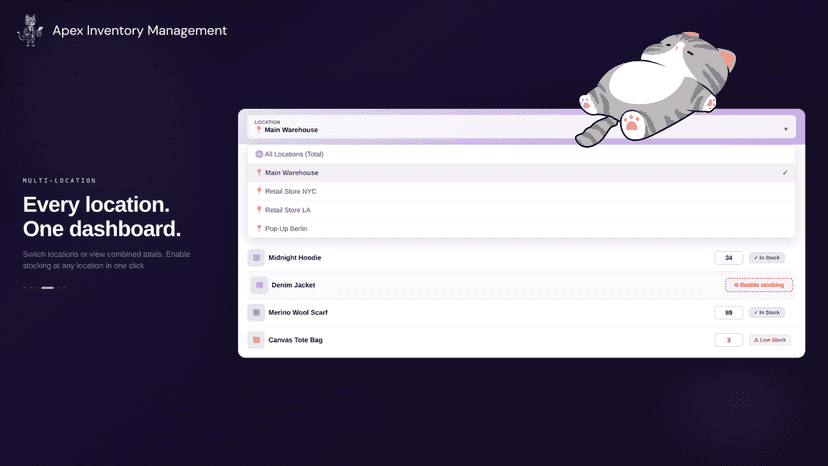Click the Canvas Tote Bag product icon
828x466 pixels.
256,340
